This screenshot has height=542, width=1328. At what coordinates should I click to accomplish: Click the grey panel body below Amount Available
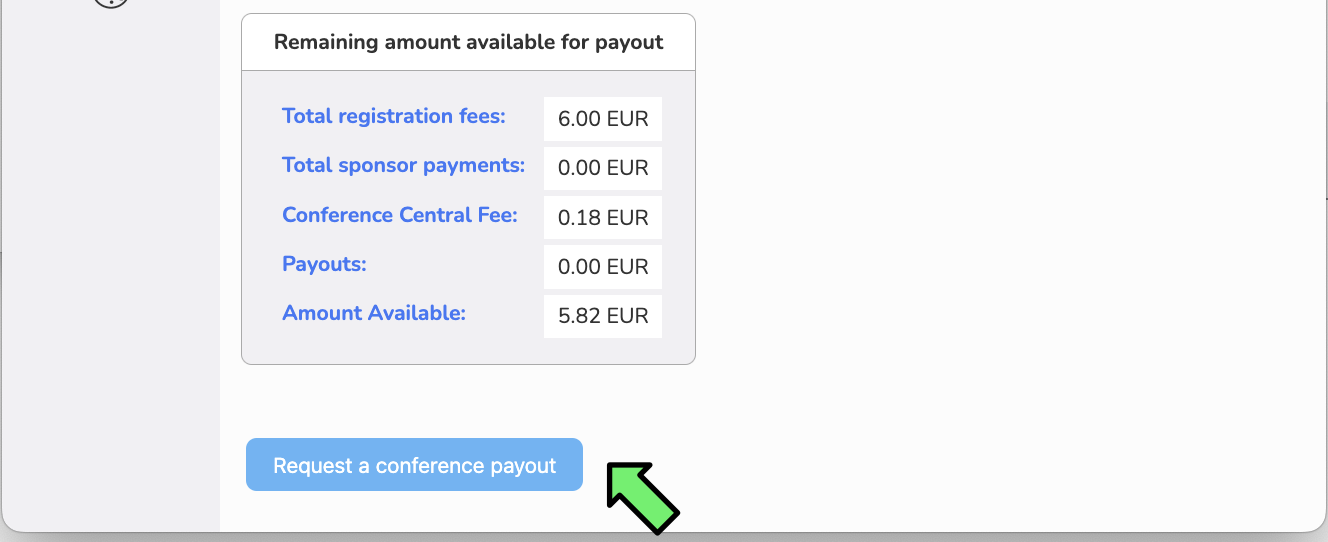(x=468, y=351)
